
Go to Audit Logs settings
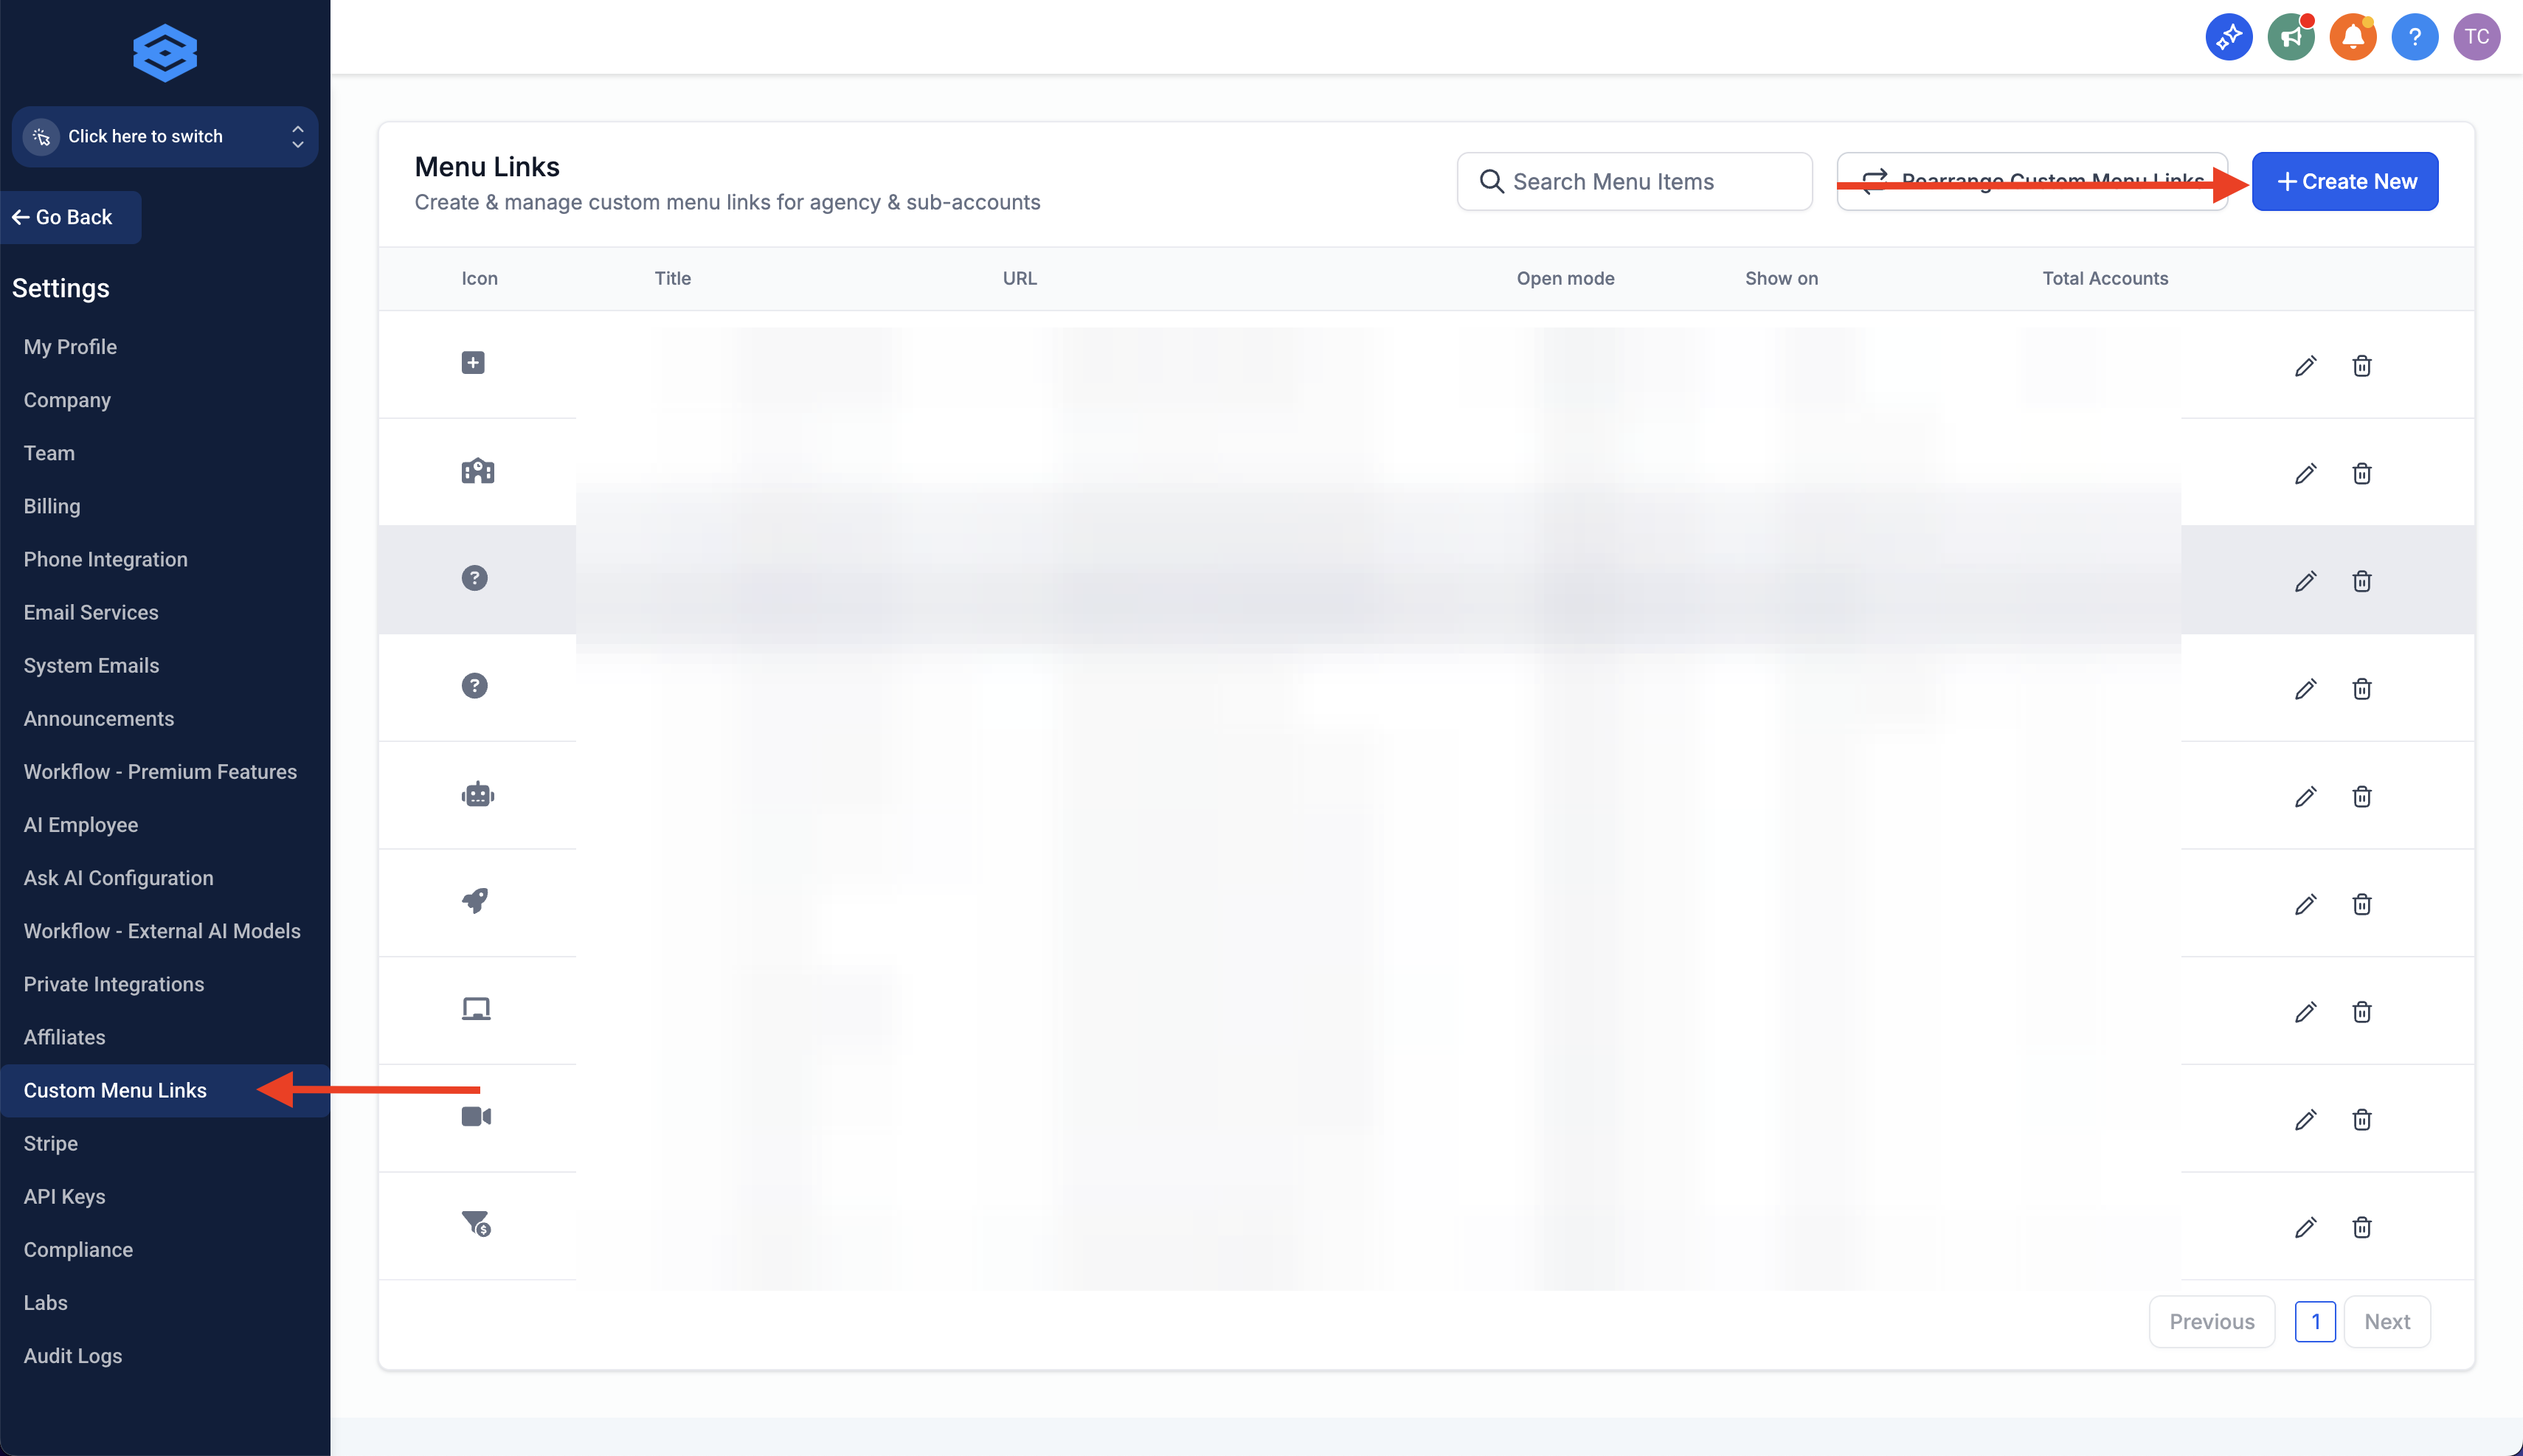tap(73, 1356)
